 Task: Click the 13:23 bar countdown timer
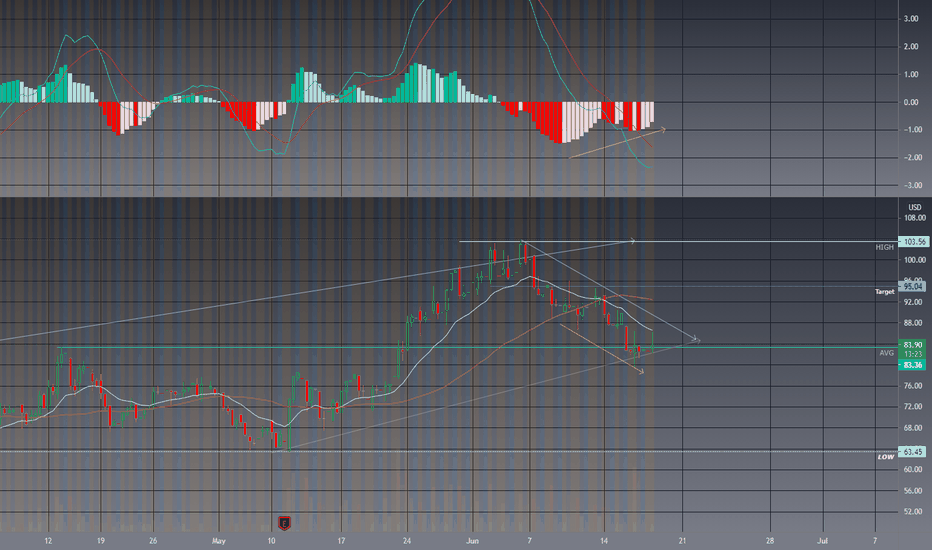point(913,354)
